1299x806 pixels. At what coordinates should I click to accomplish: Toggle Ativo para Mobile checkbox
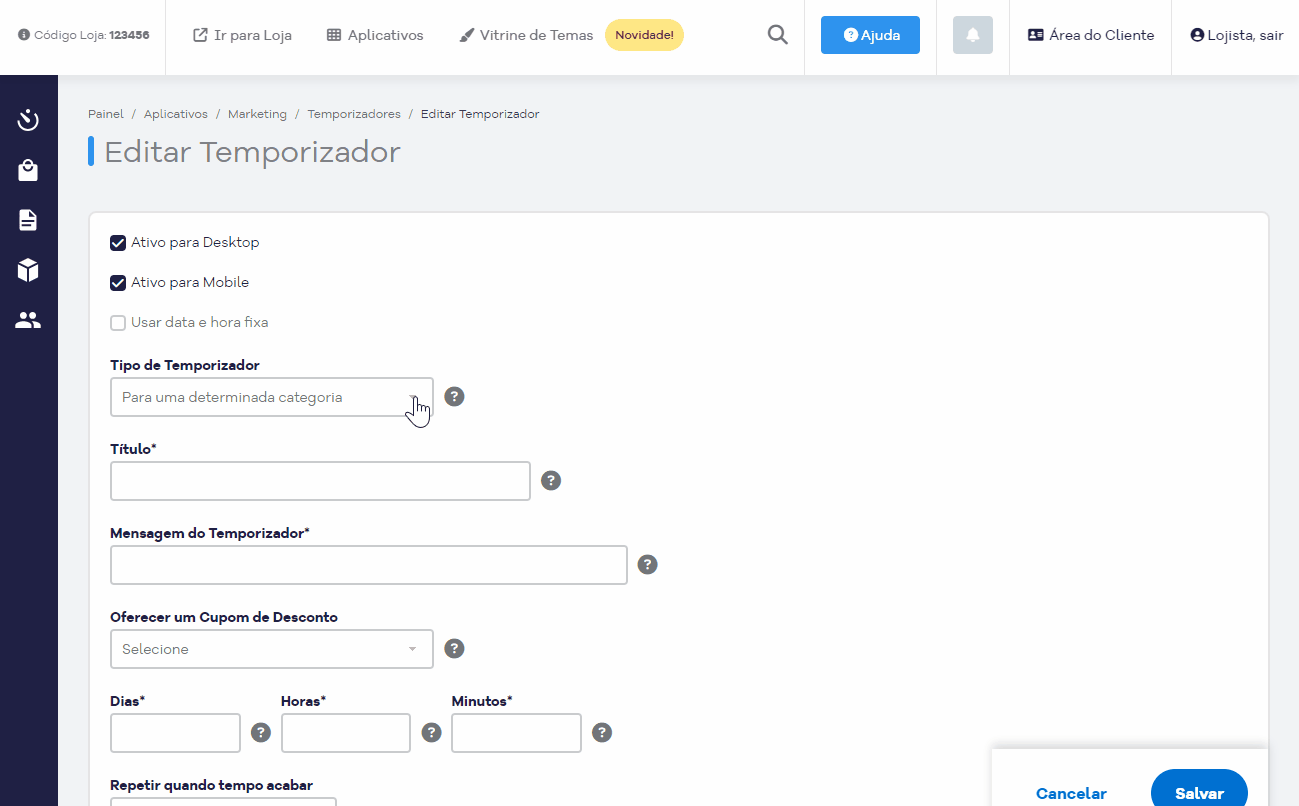coord(118,283)
